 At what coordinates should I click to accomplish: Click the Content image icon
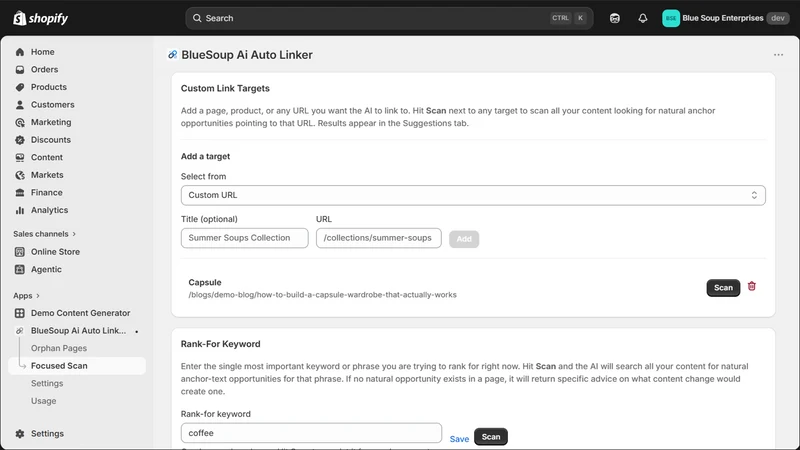pos(20,158)
